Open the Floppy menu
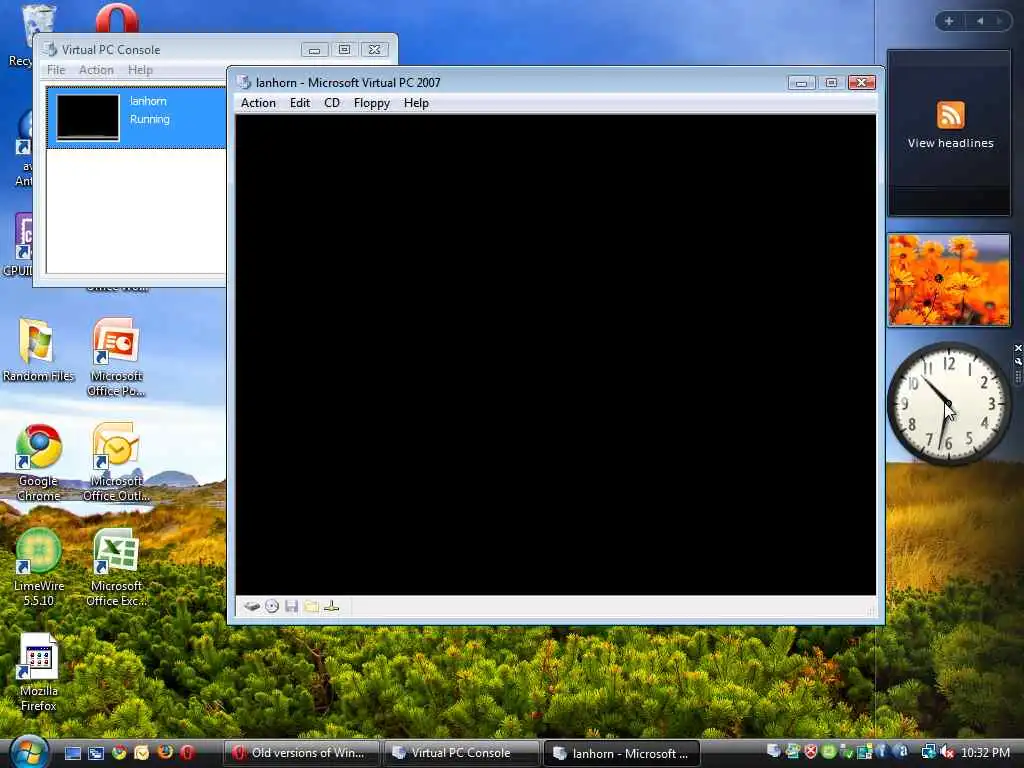 372,103
